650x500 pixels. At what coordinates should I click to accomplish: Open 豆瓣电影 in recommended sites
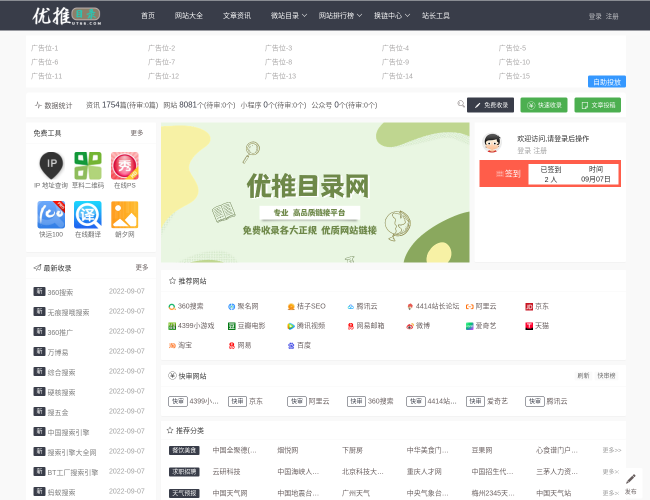pyautogui.click(x=247, y=326)
